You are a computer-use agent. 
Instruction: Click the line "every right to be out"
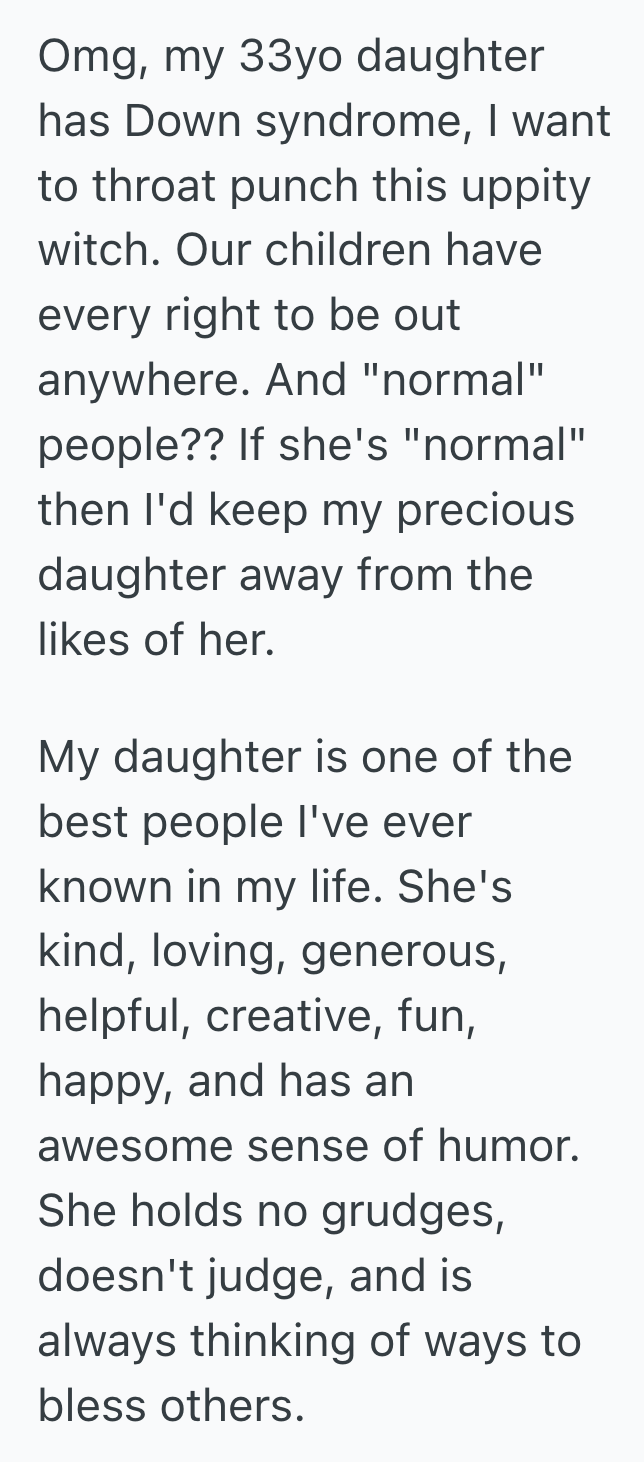click(x=249, y=316)
